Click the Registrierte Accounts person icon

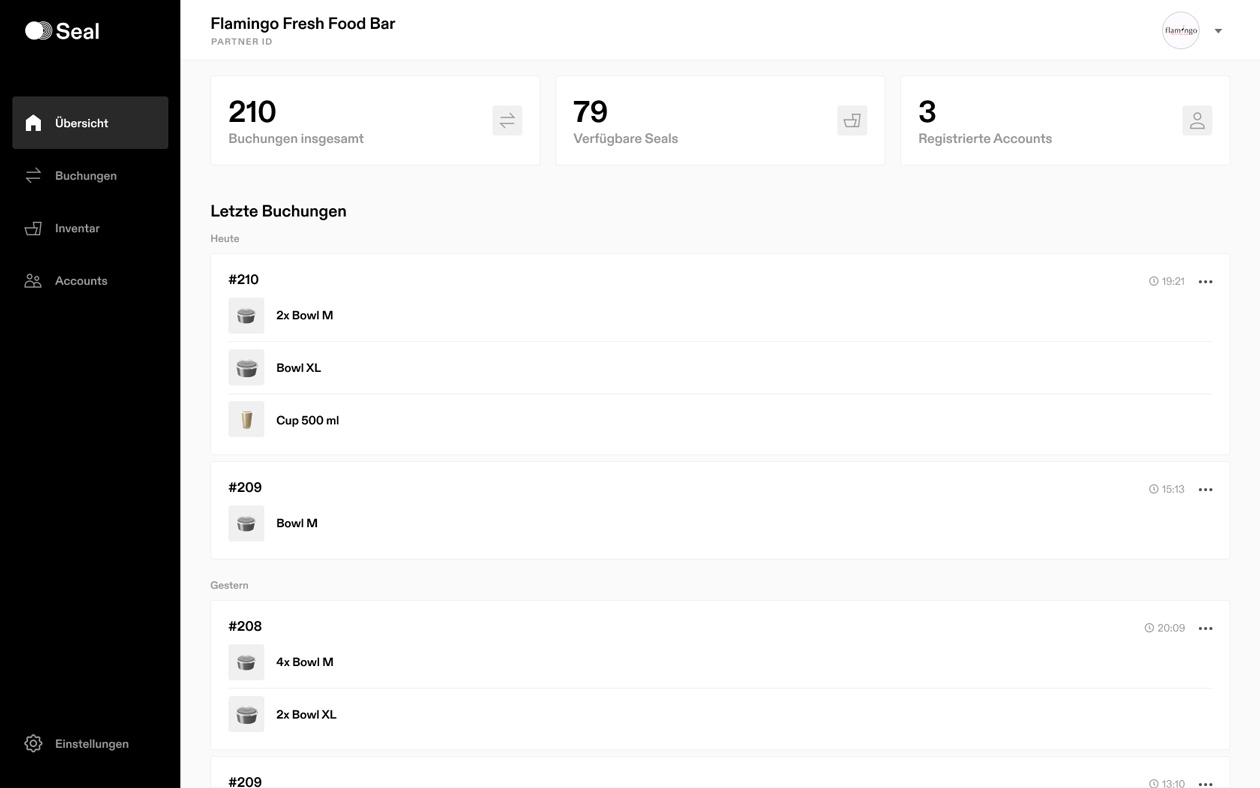(x=1197, y=120)
